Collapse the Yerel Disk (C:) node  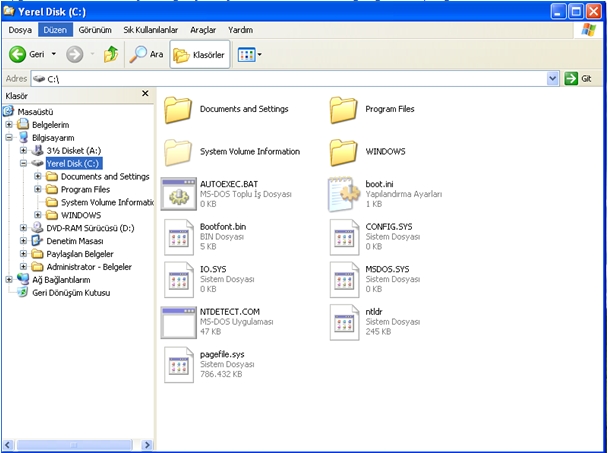23,163
